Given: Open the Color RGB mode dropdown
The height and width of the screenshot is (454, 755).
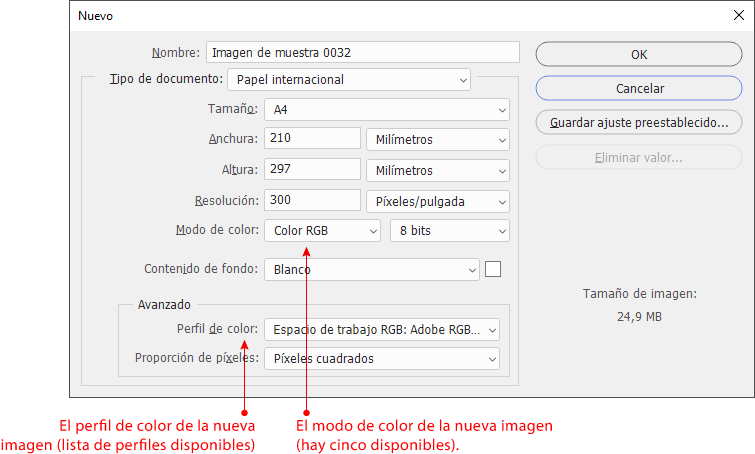Looking at the screenshot, I should 323,231.
